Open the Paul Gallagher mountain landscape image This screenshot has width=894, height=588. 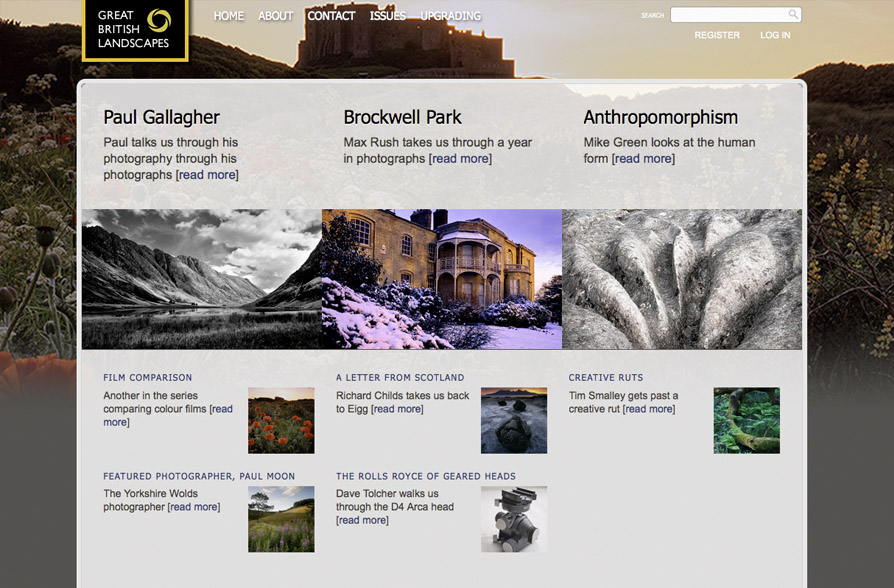tap(201, 279)
